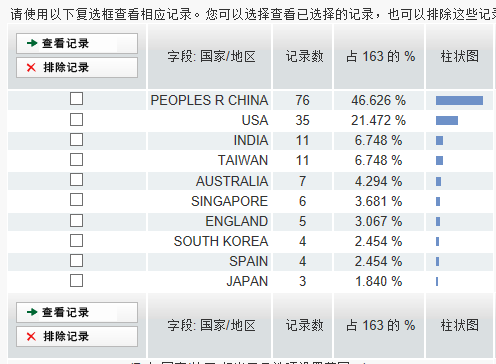The image size is (496, 364).
Task: Enable the TAIWAN checkbox
Action: point(76,160)
